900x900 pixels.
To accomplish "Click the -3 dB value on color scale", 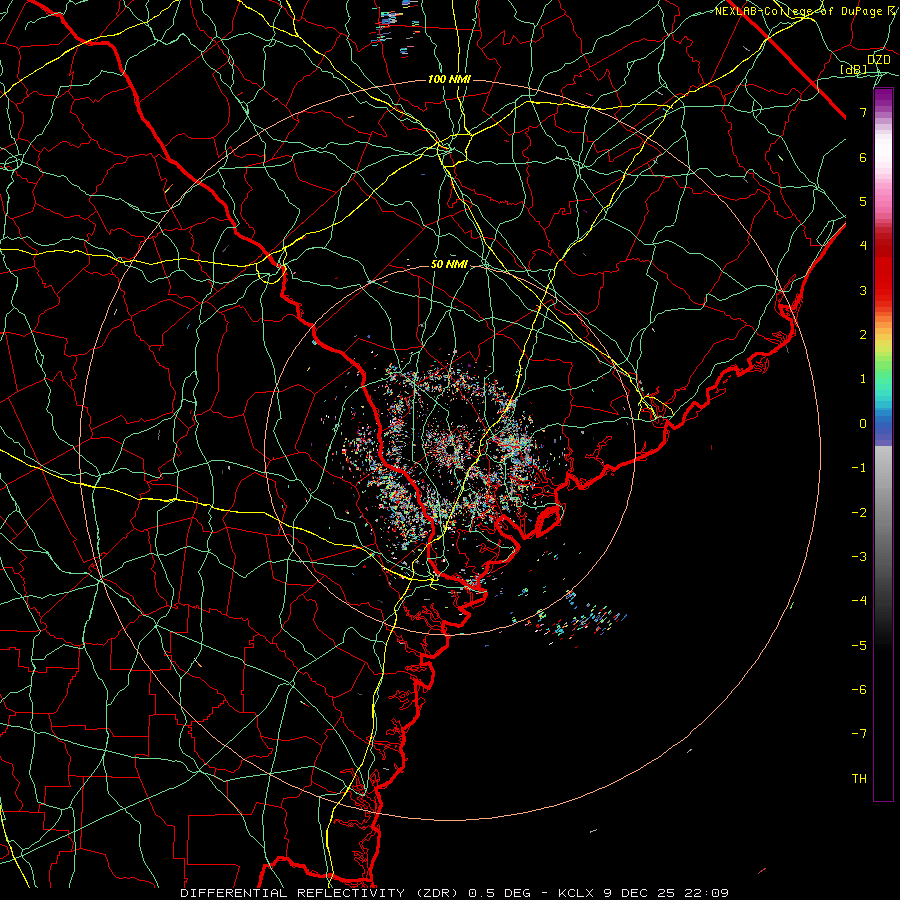I will click(x=859, y=557).
